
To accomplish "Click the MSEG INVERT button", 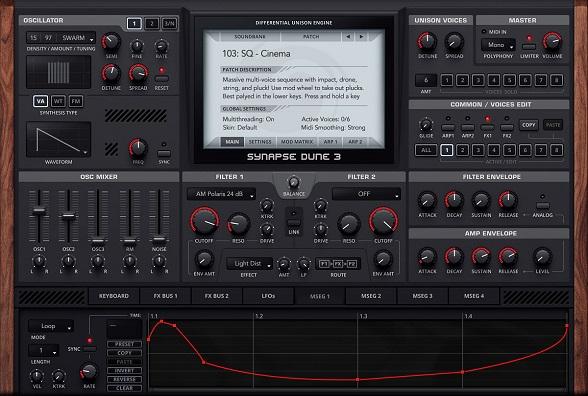I will (124, 370).
